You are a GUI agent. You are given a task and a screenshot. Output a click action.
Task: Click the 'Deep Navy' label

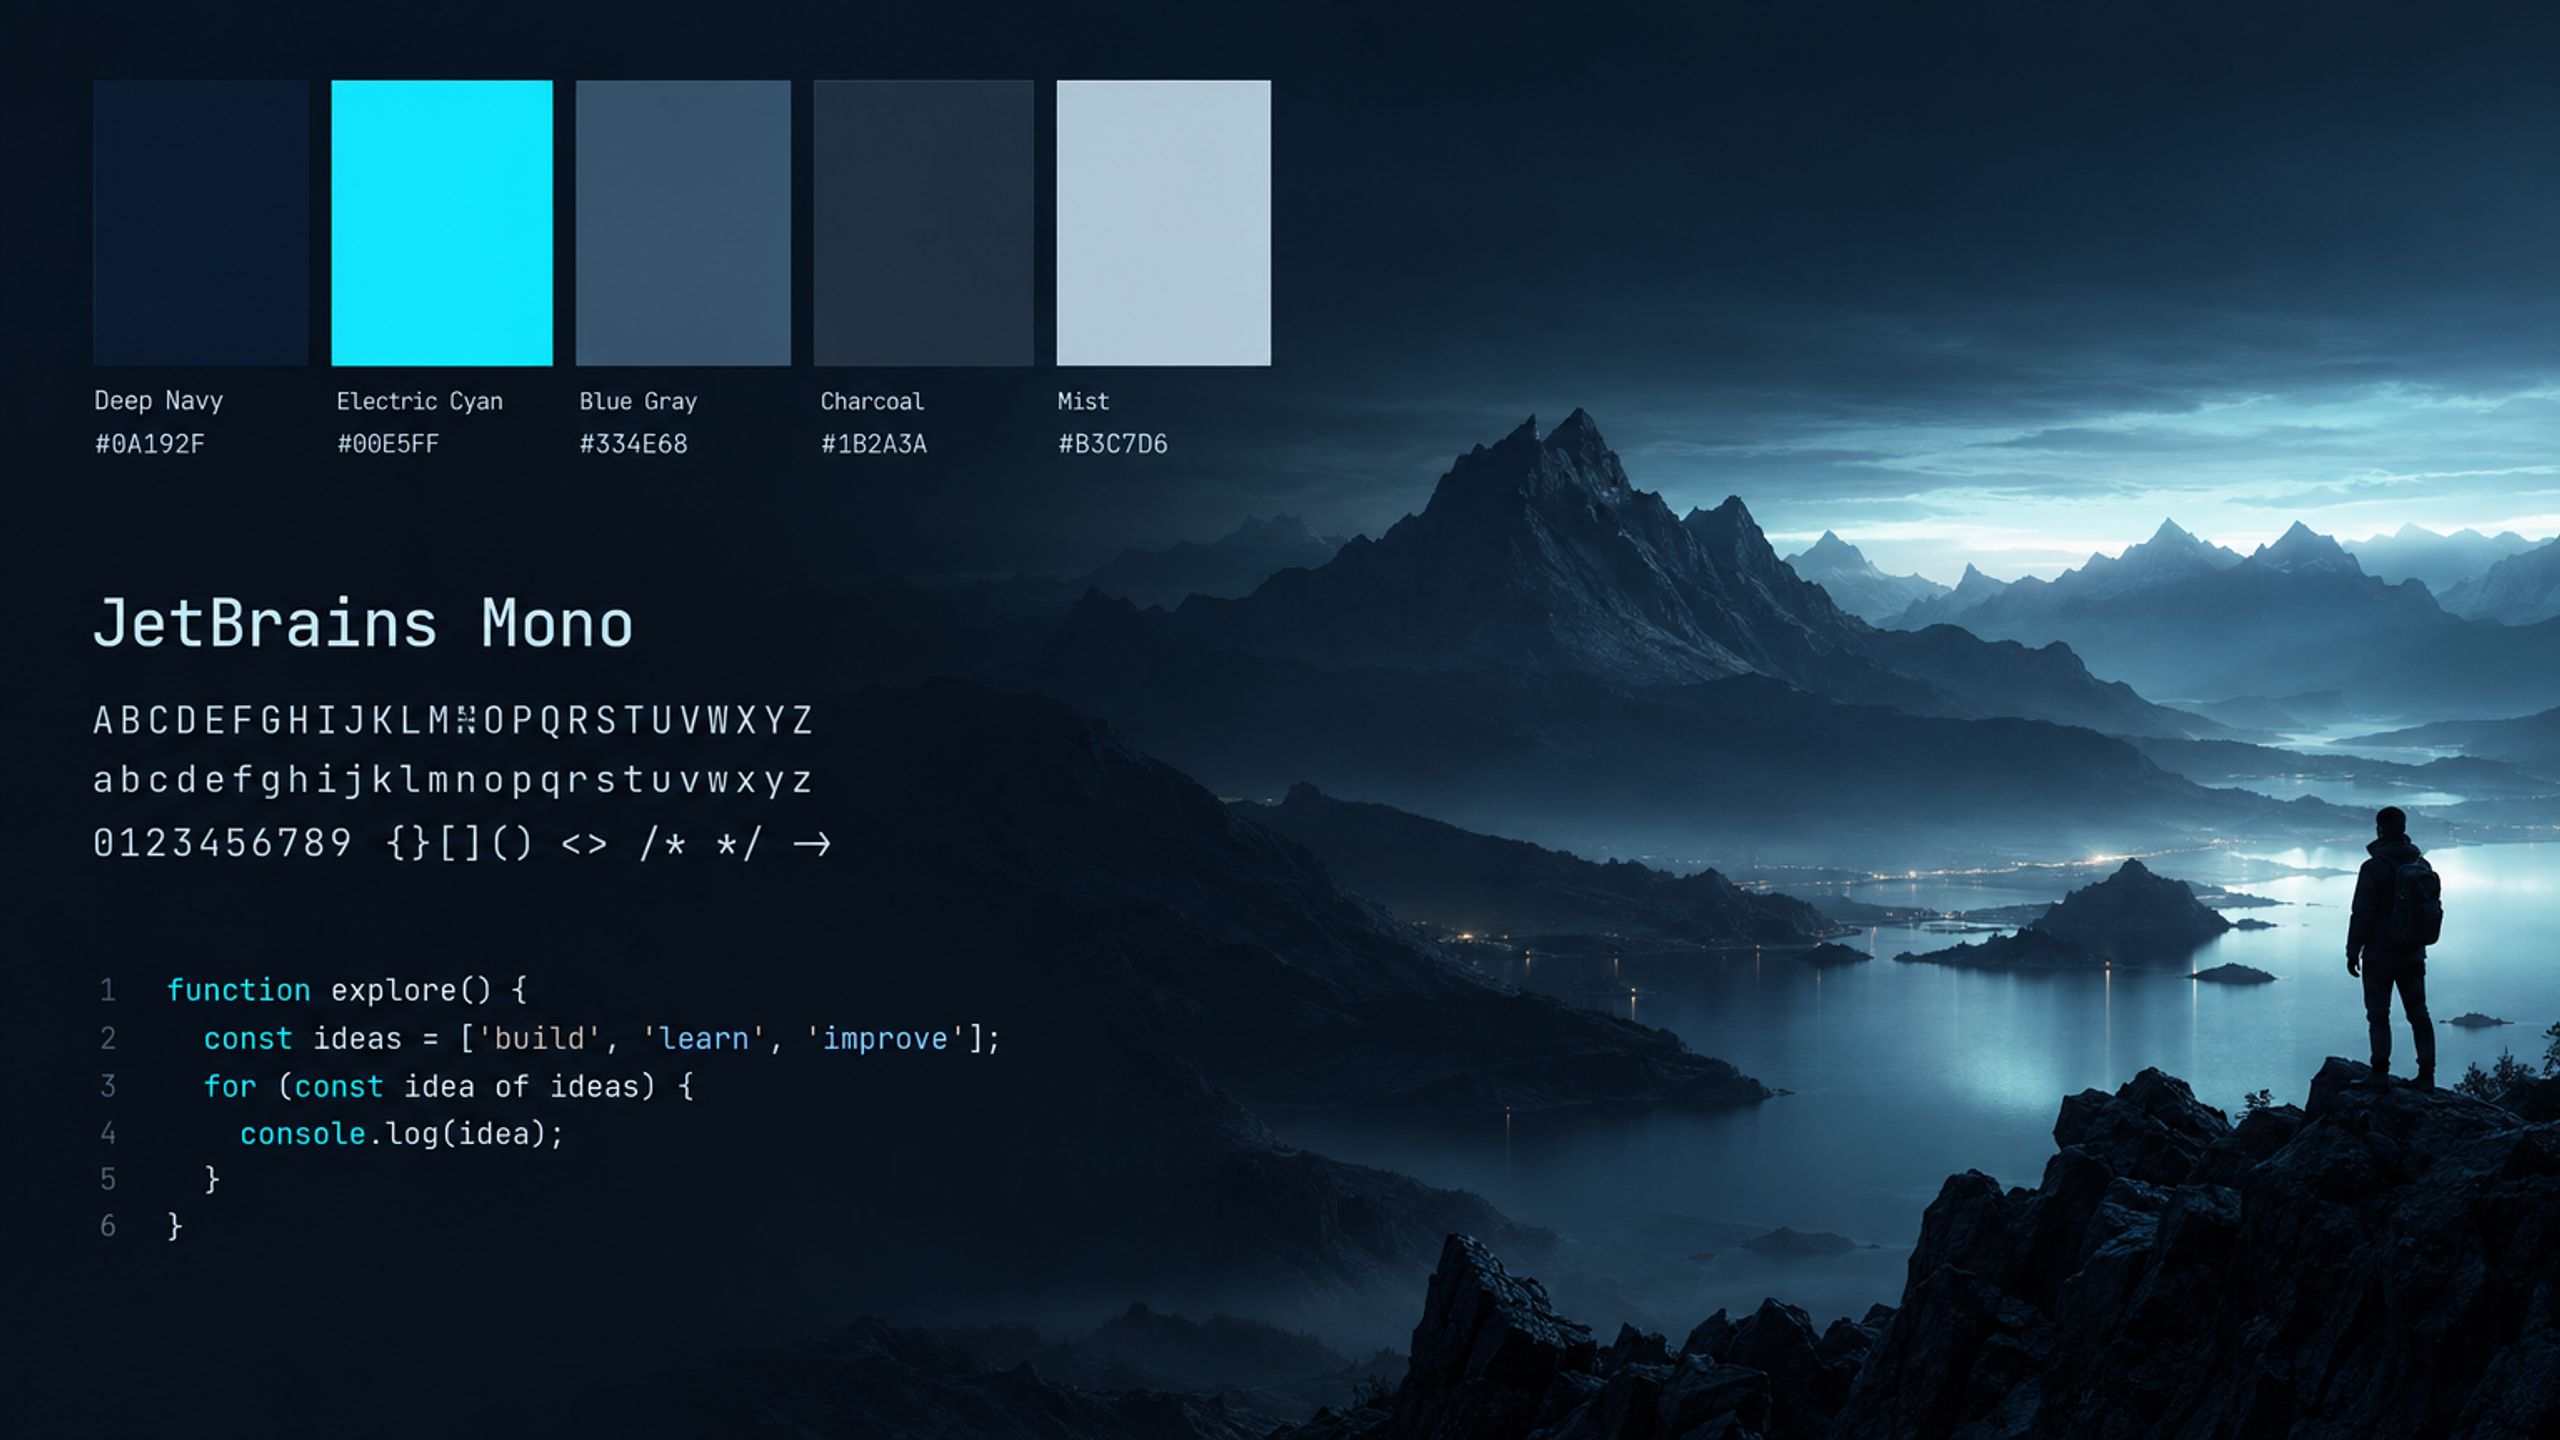[x=159, y=402]
